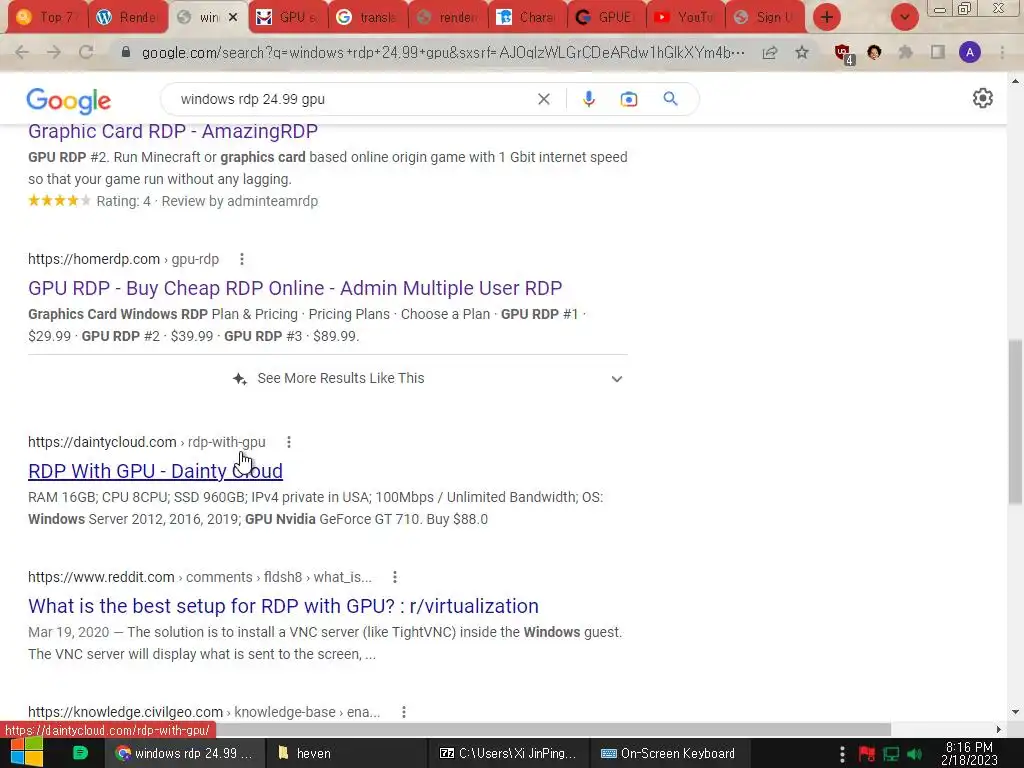Reload the current Google search page
The height and width of the screenshot is (768, 1024).
click(x=86, y=52)
